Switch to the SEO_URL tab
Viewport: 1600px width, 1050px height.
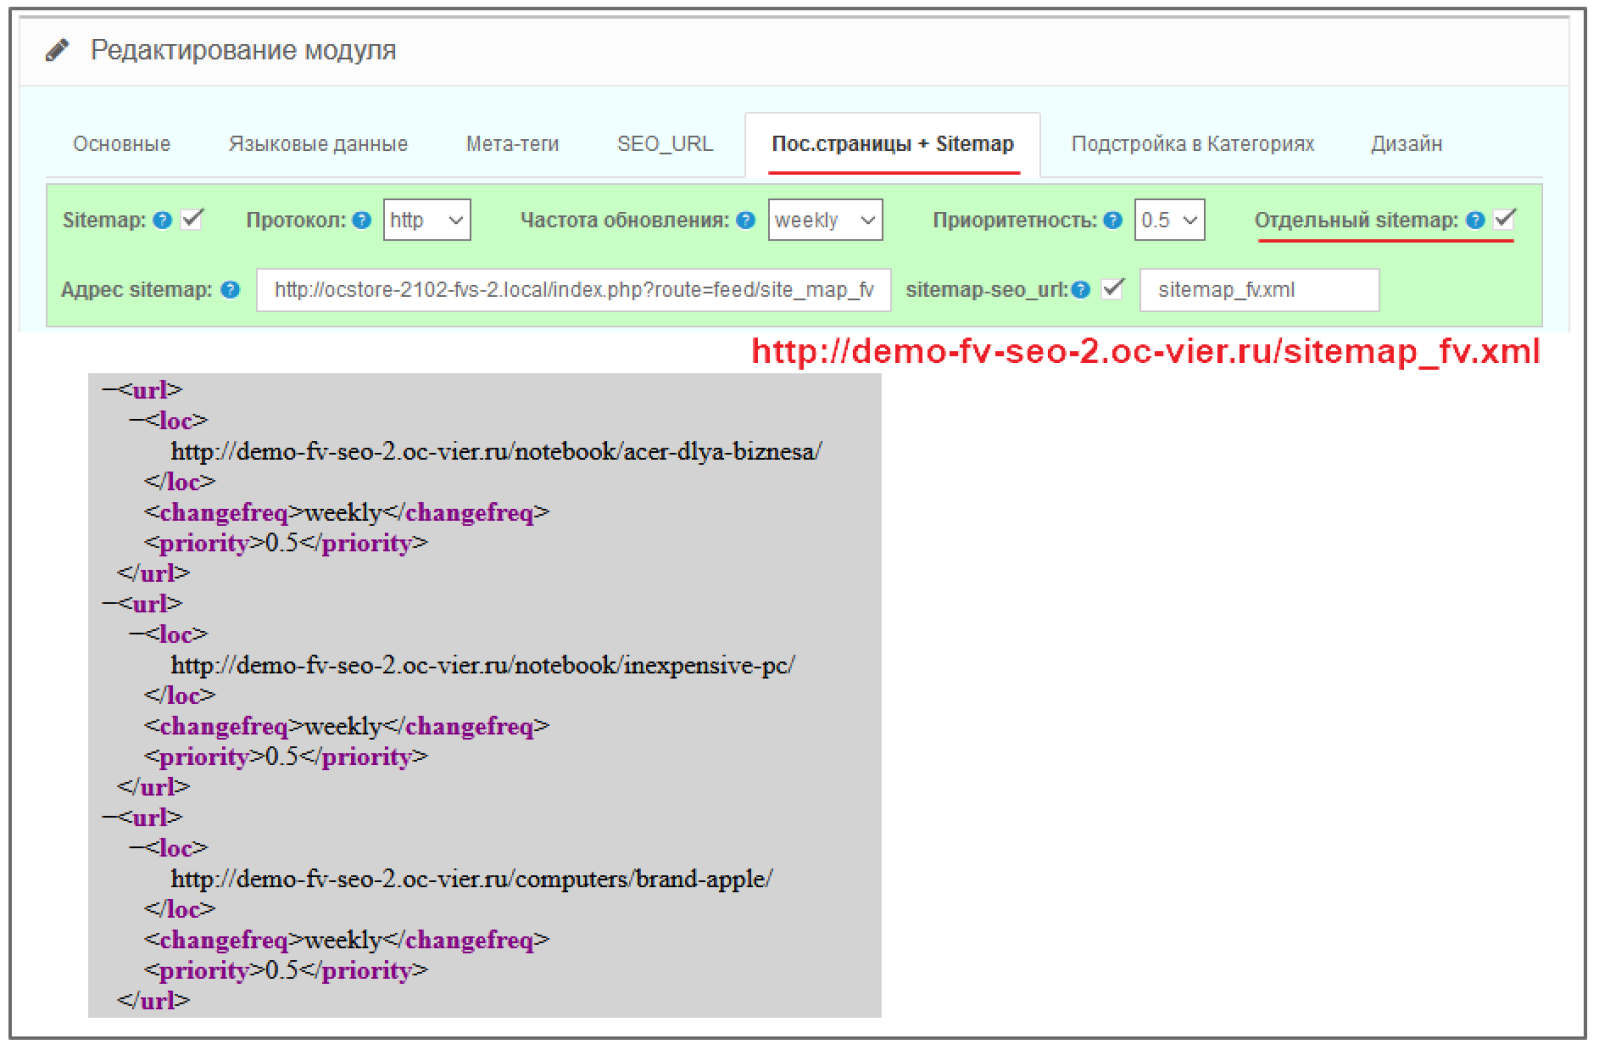click(x=665, y=144)
